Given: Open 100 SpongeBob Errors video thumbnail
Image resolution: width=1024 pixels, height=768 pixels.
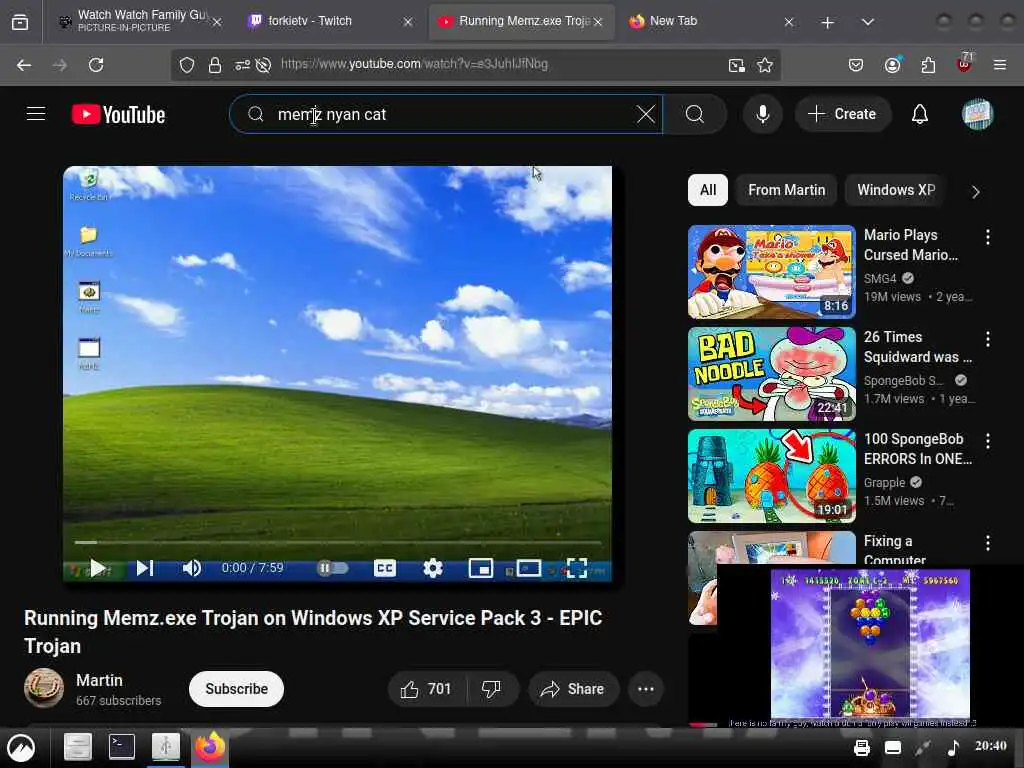Looking at the screenshot, I should click(x=771, y=475).
